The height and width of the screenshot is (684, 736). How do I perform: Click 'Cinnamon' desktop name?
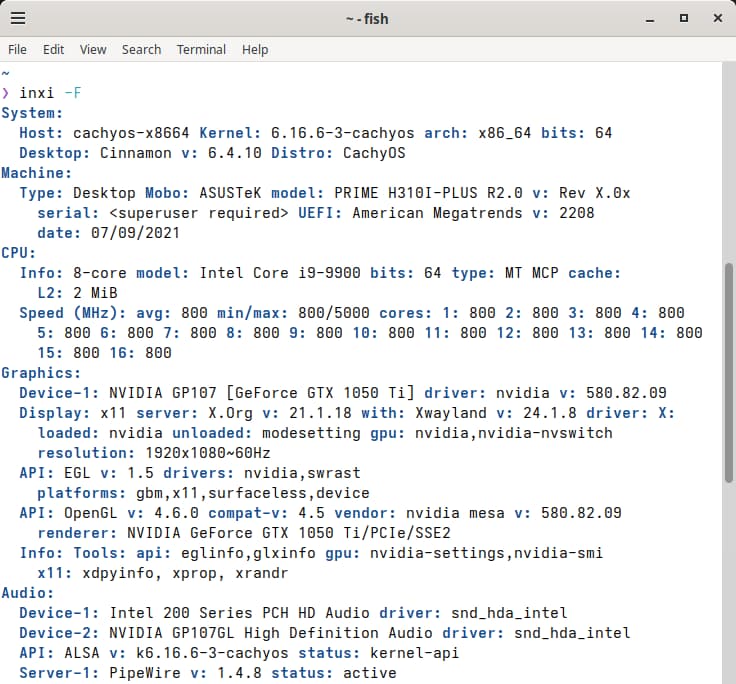tap(136, 153)
